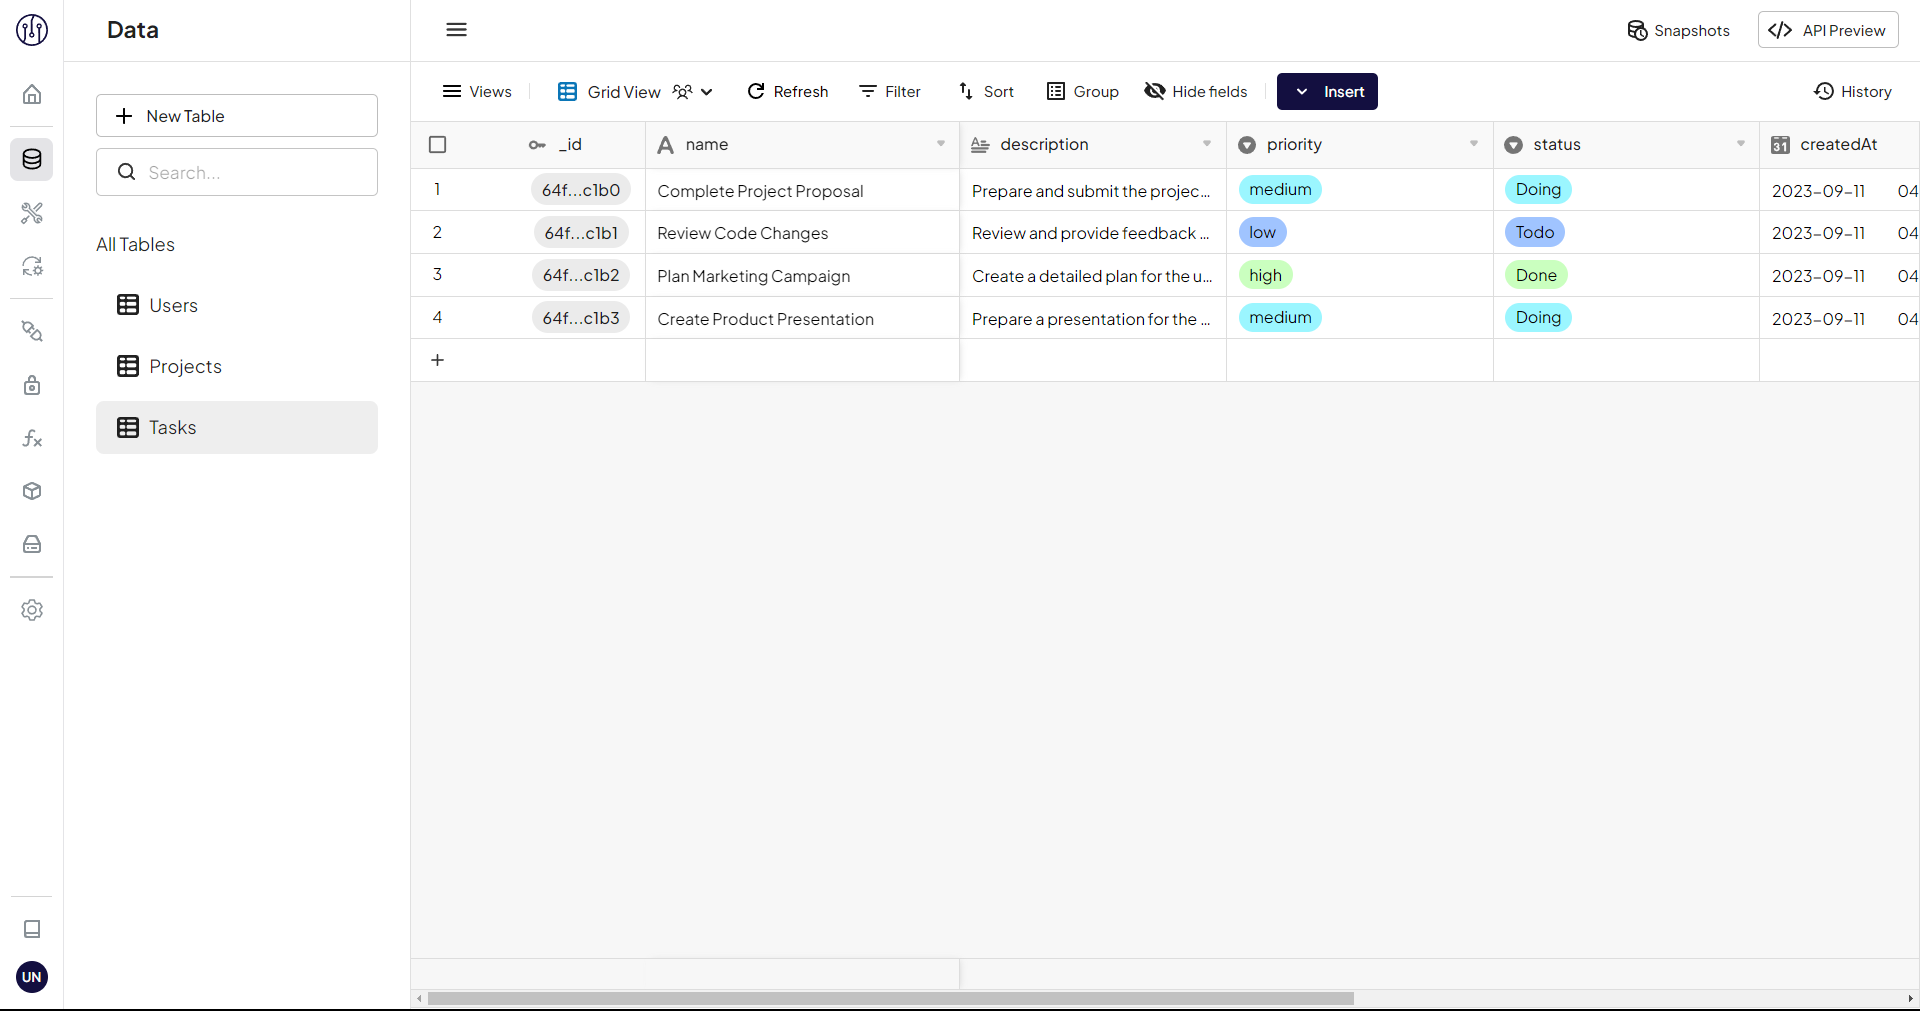Open the settings gear in left sidebar

point(32,610)
